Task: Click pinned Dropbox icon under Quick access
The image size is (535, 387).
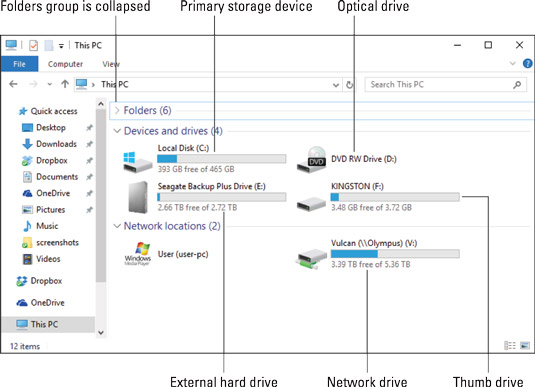Action: click(x=27, y=160)
